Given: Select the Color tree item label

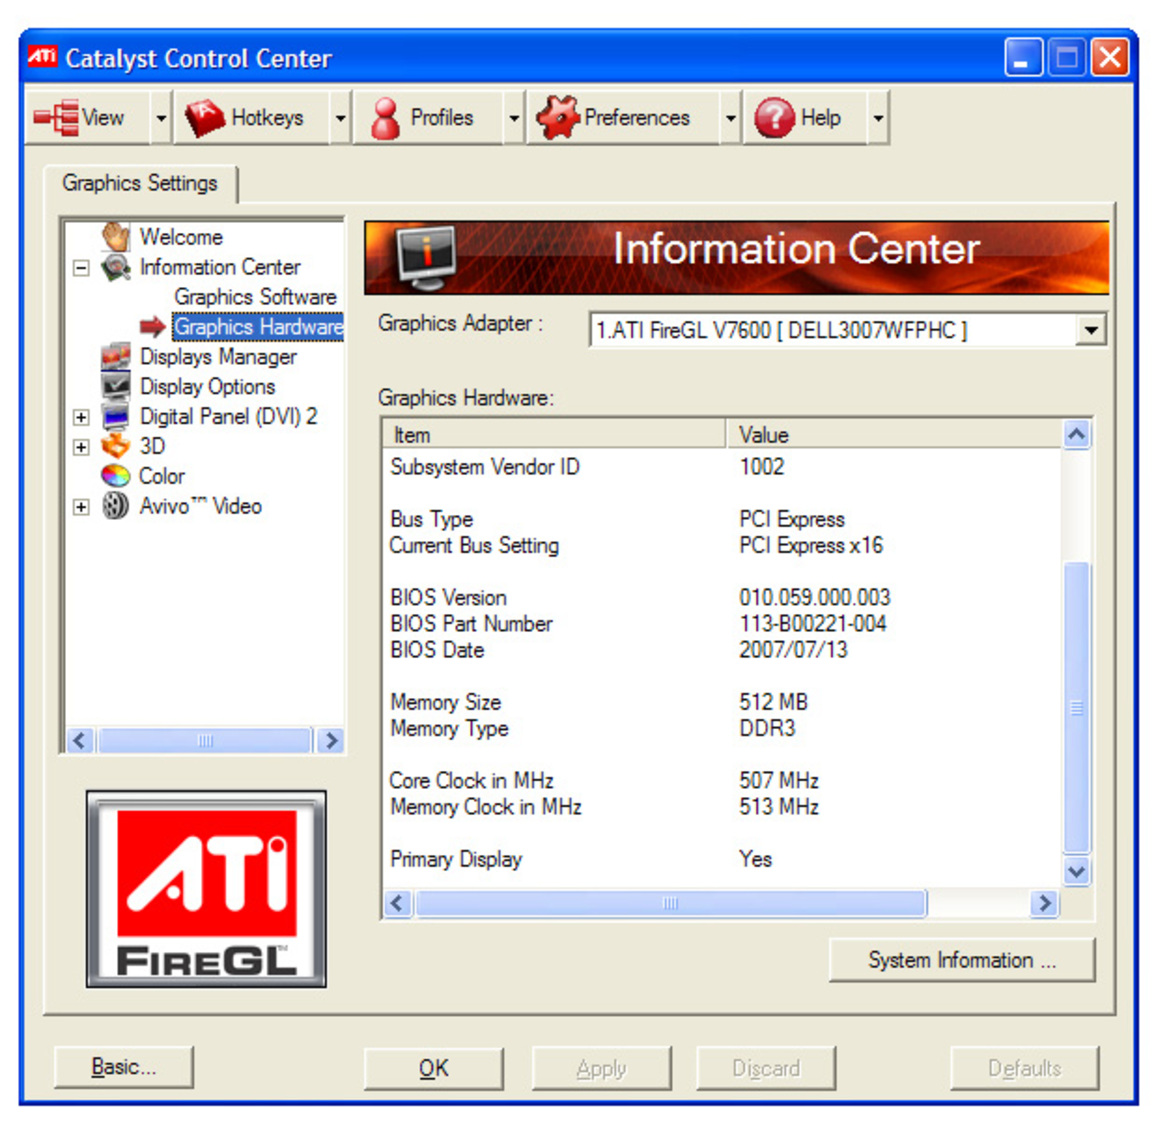Looking at the screenshot, I should (x=162, y=476).
